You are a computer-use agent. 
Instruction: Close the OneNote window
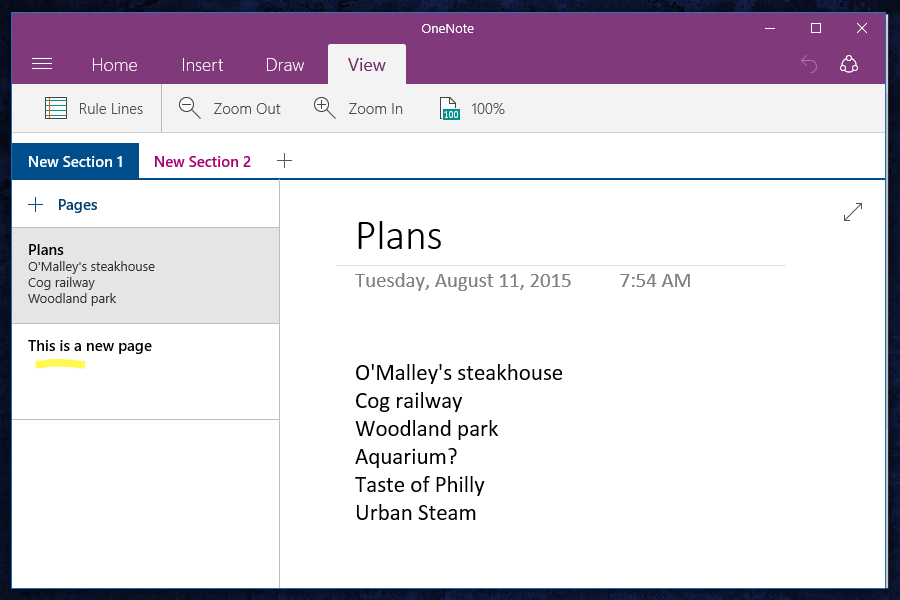tap(862, 28)
